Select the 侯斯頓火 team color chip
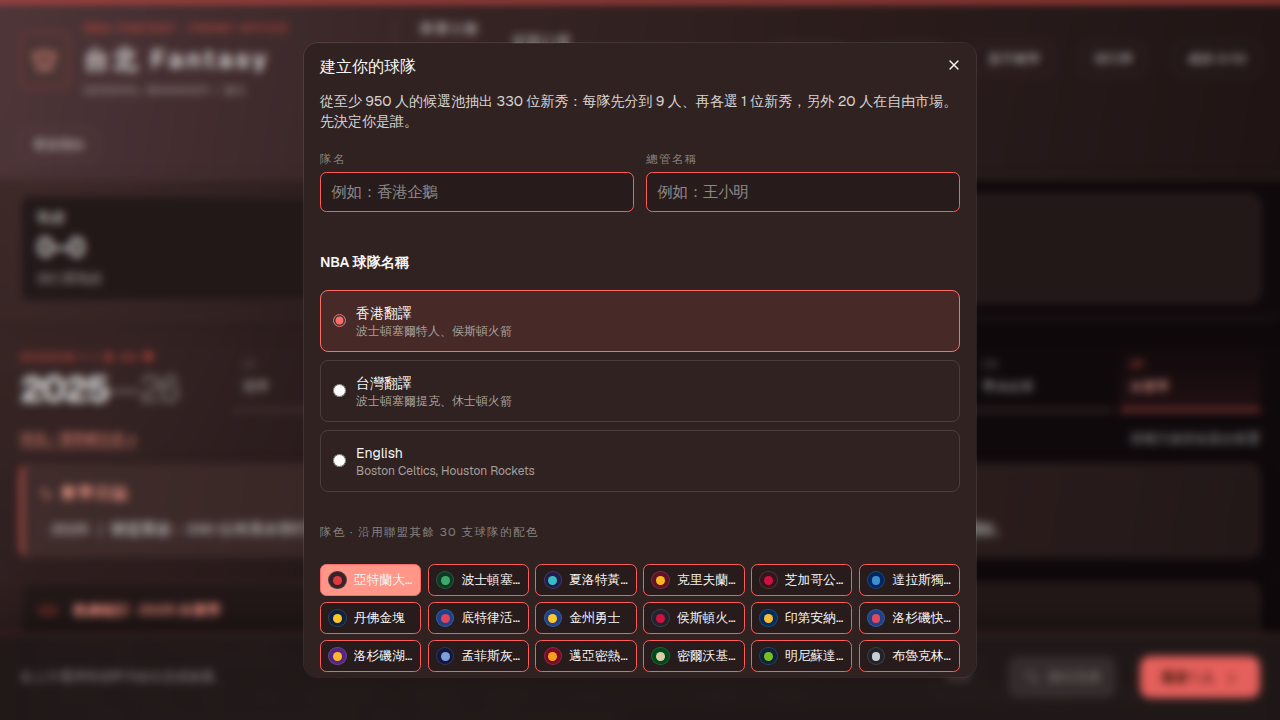Viewport: 1280px width, 720px height. click(x=694, y=618)
